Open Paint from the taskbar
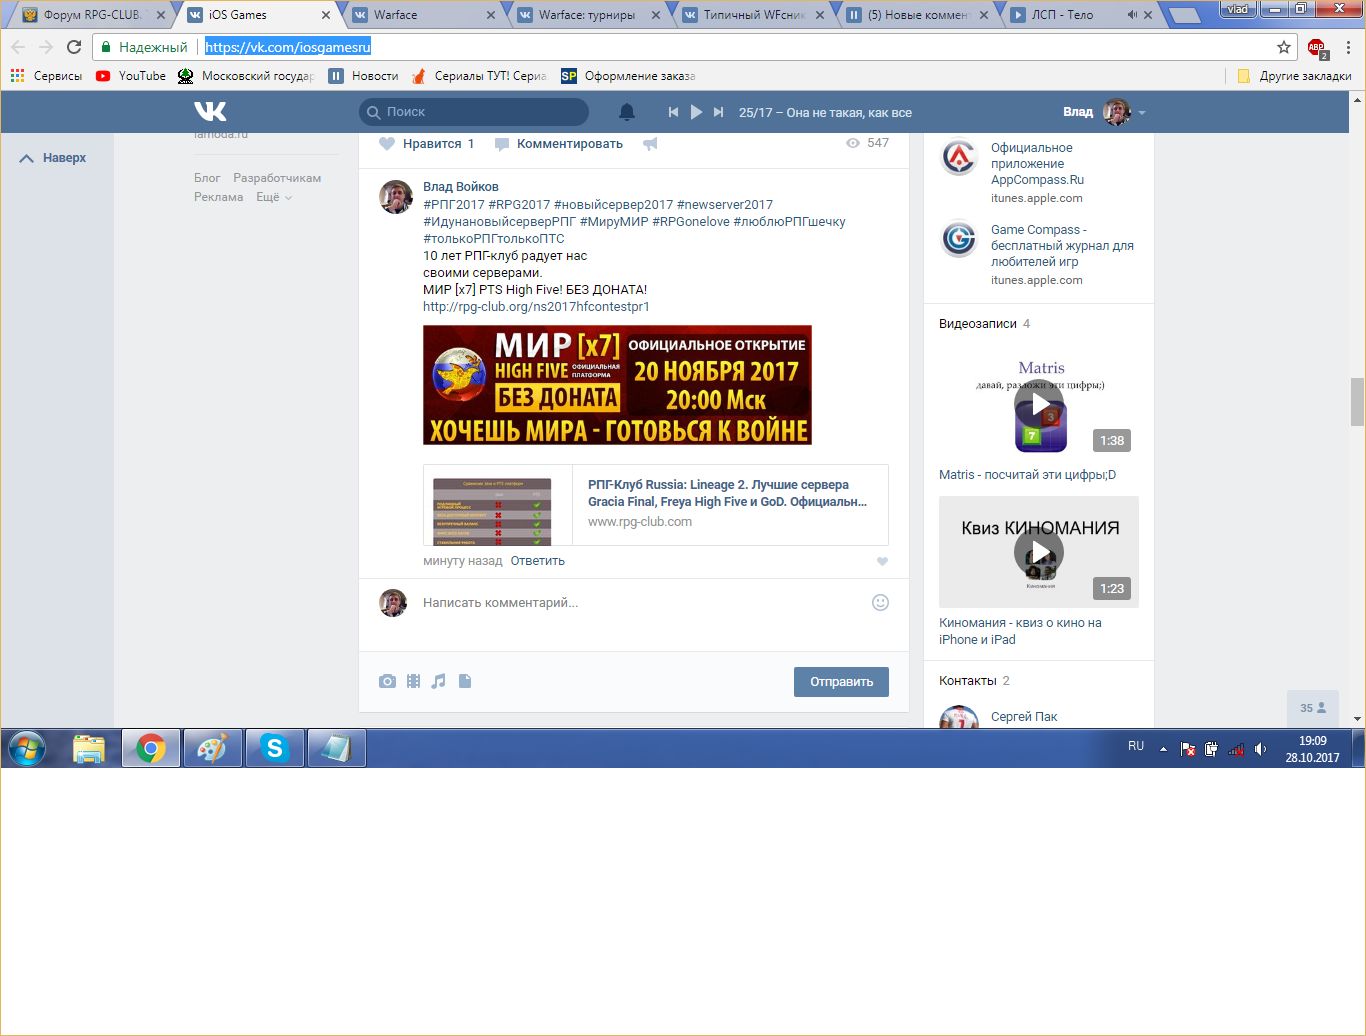This screenshot has height=1036, width=1366. point(212,748)
